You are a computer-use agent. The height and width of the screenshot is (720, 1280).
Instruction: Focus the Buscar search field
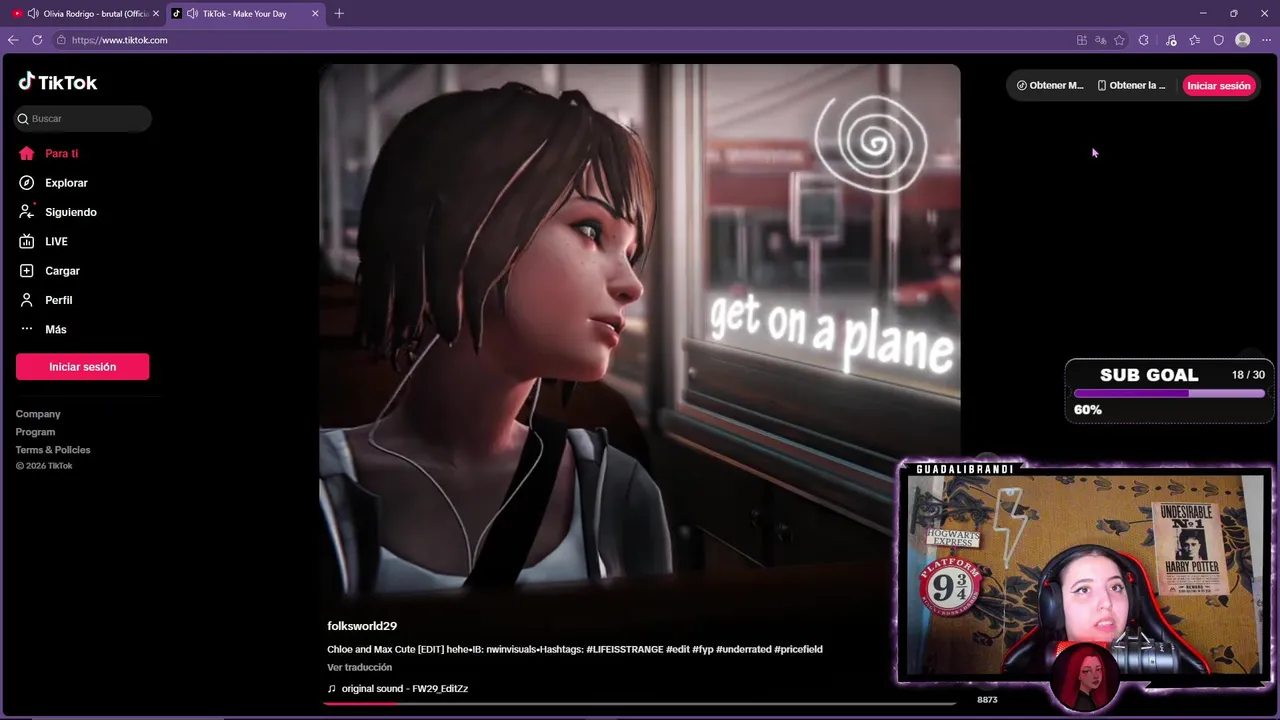tap(83, 118)
